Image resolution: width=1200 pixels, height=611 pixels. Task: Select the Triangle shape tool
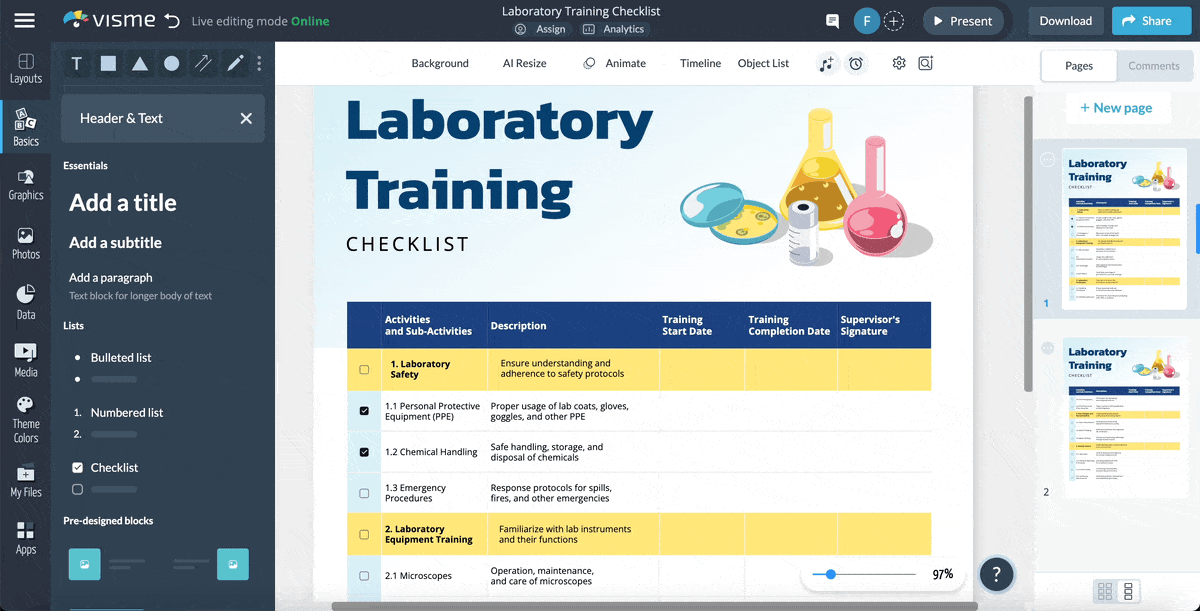tap(138, 63)
